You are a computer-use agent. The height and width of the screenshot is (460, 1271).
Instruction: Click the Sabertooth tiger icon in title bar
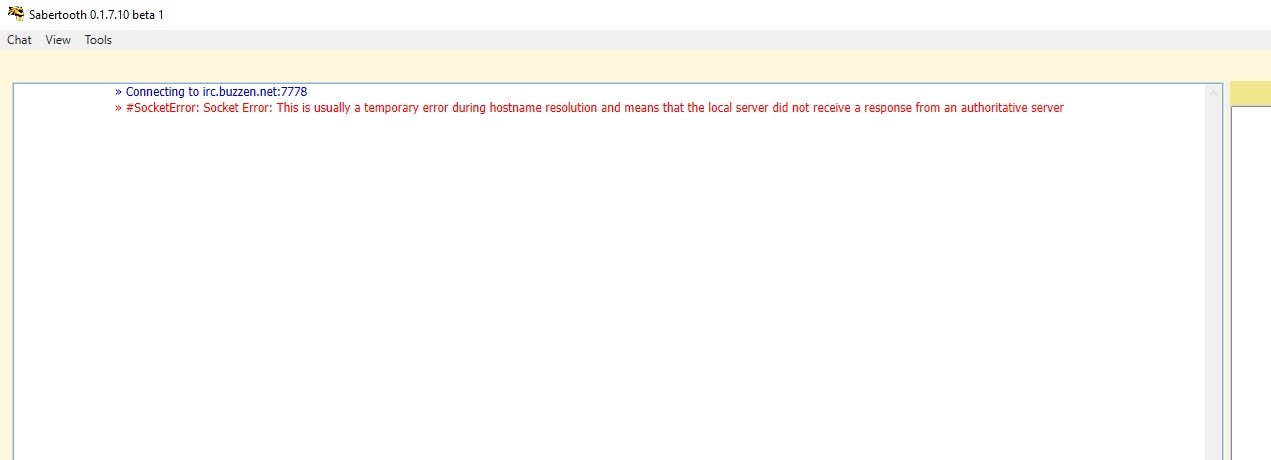[x=15, y=15]
